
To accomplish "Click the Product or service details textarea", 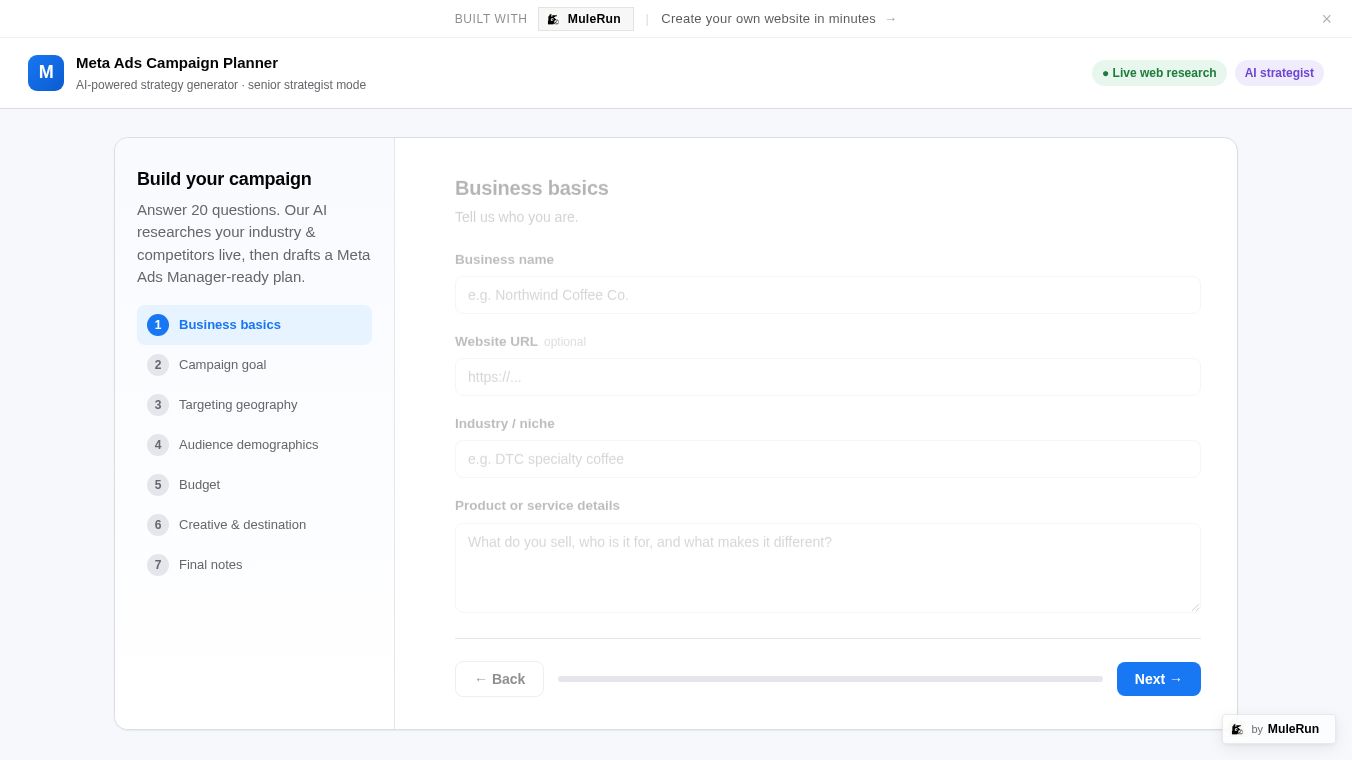I will click(x=828, y=568).
